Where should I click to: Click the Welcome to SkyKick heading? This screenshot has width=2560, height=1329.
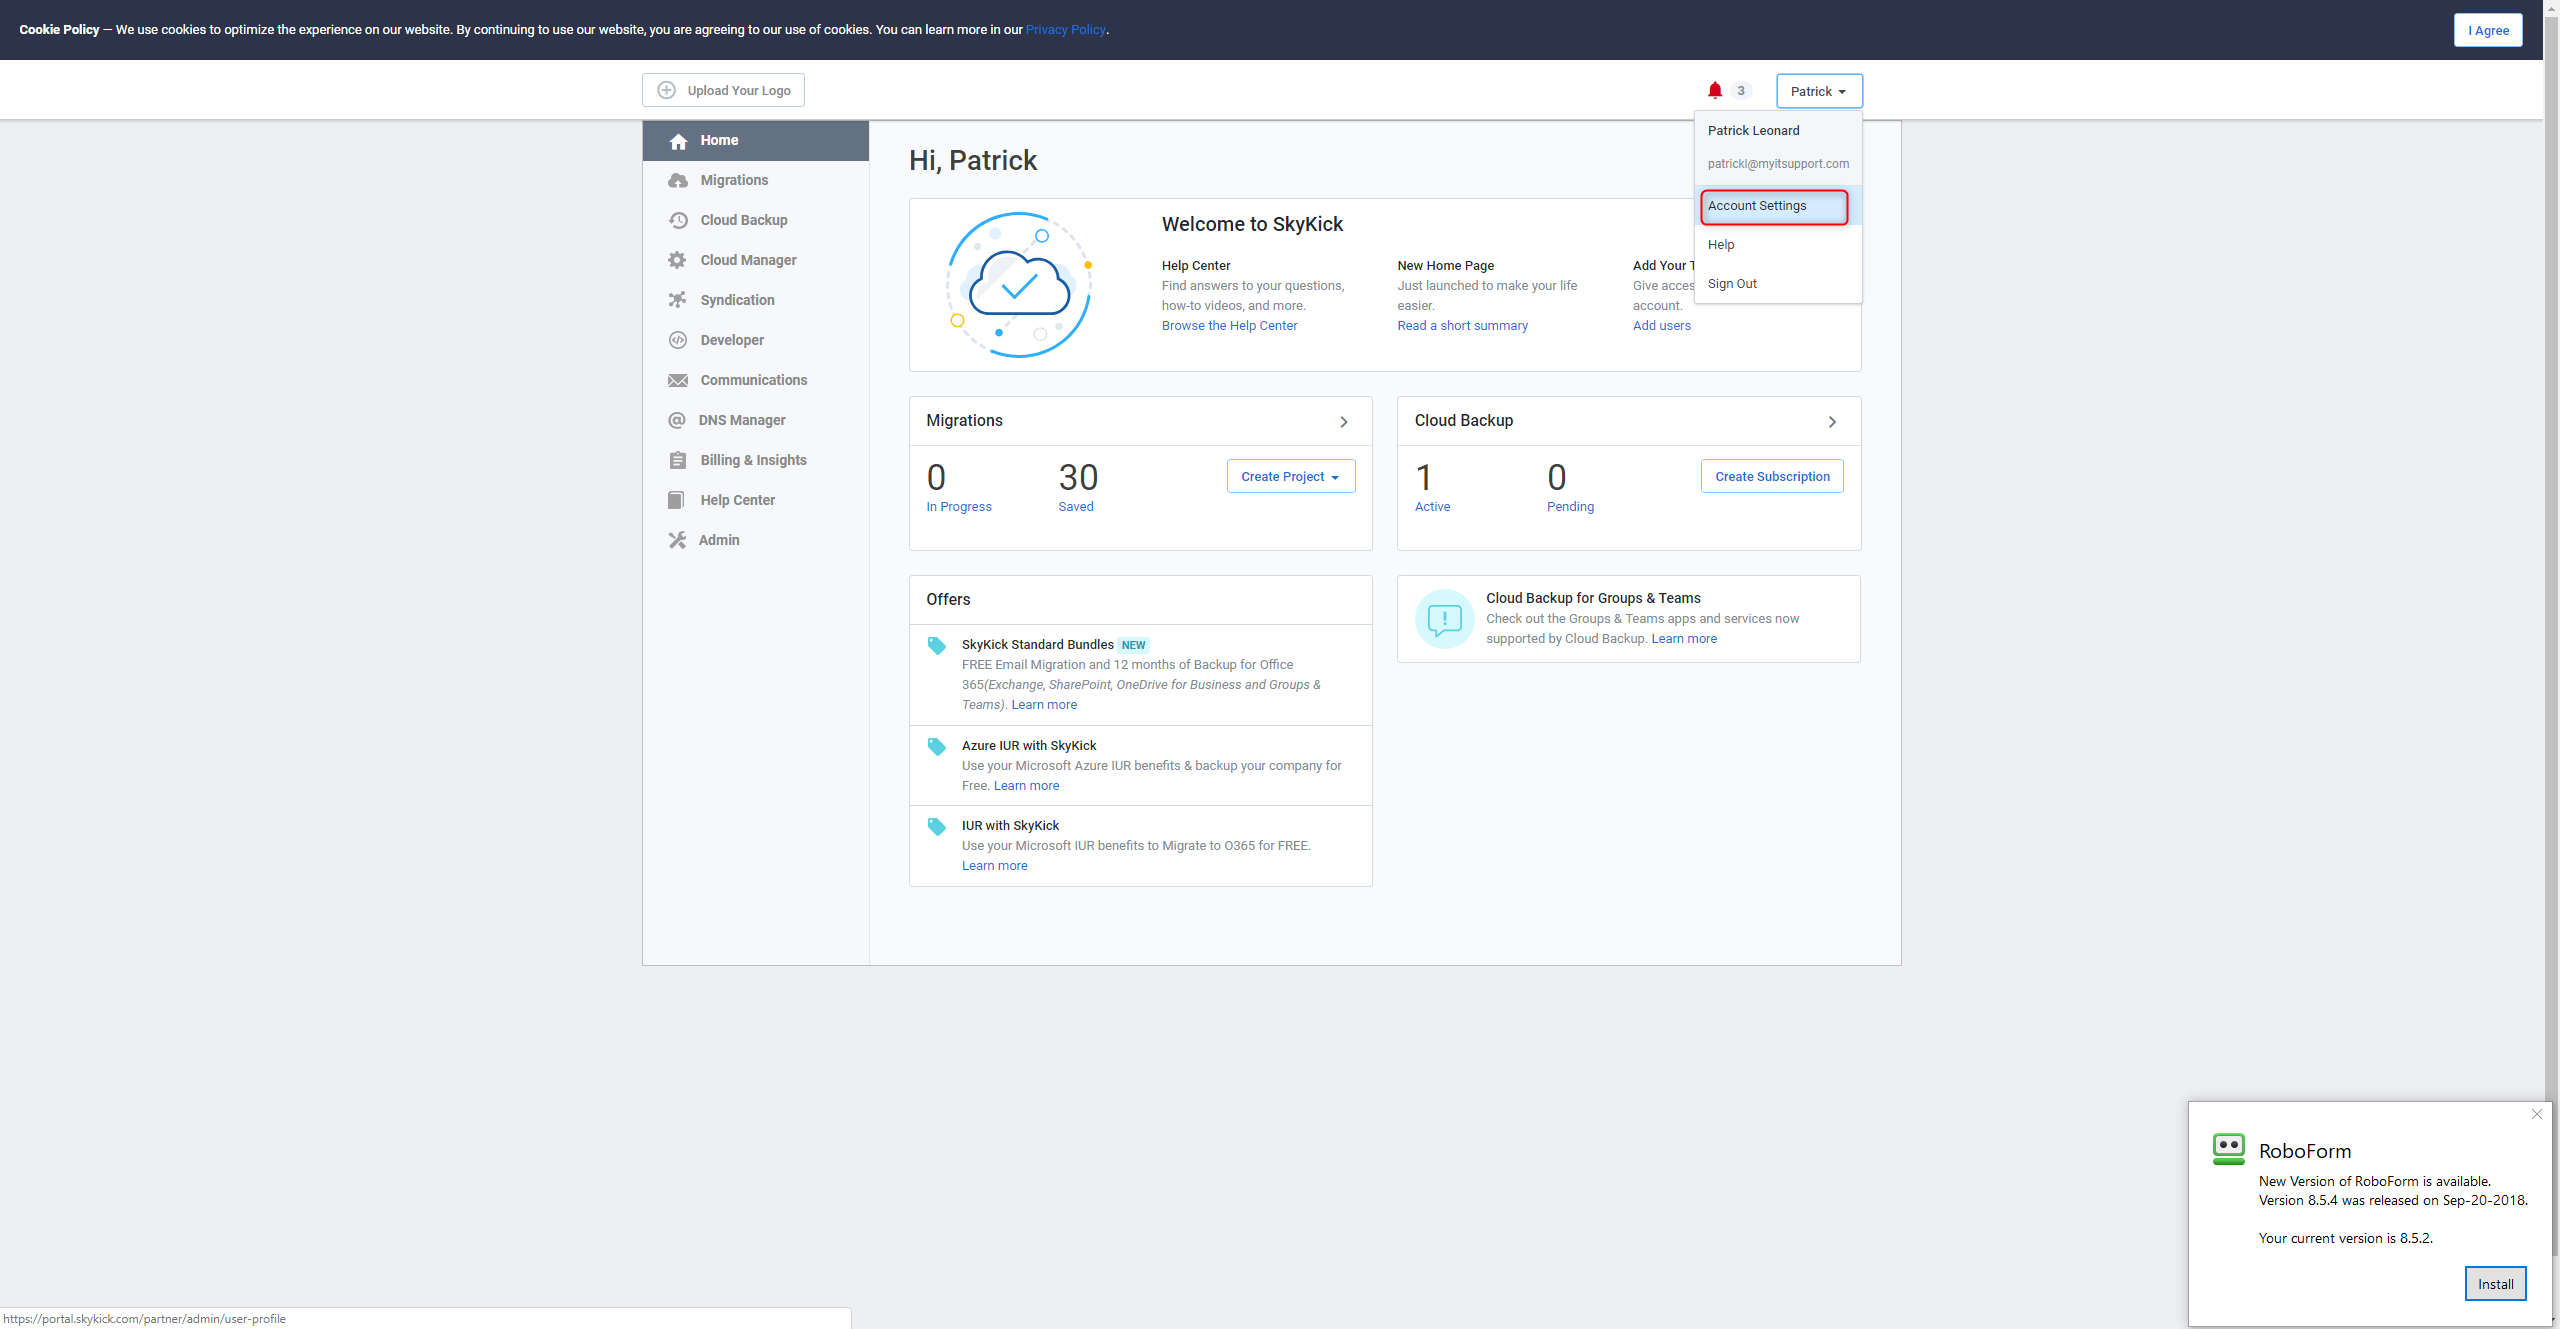click(x=1252, y=225)
